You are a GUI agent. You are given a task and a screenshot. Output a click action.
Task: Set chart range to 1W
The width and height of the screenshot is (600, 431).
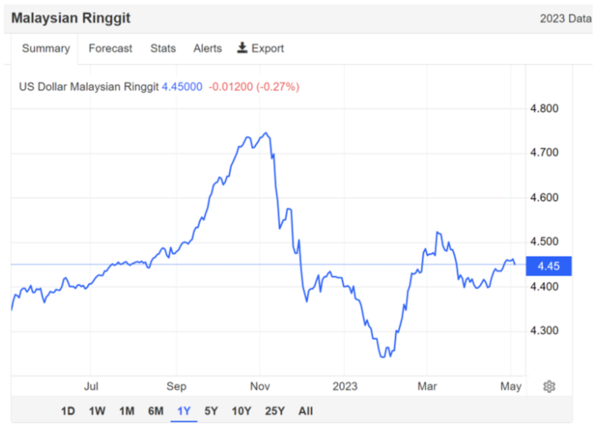(x=97, y=411)
